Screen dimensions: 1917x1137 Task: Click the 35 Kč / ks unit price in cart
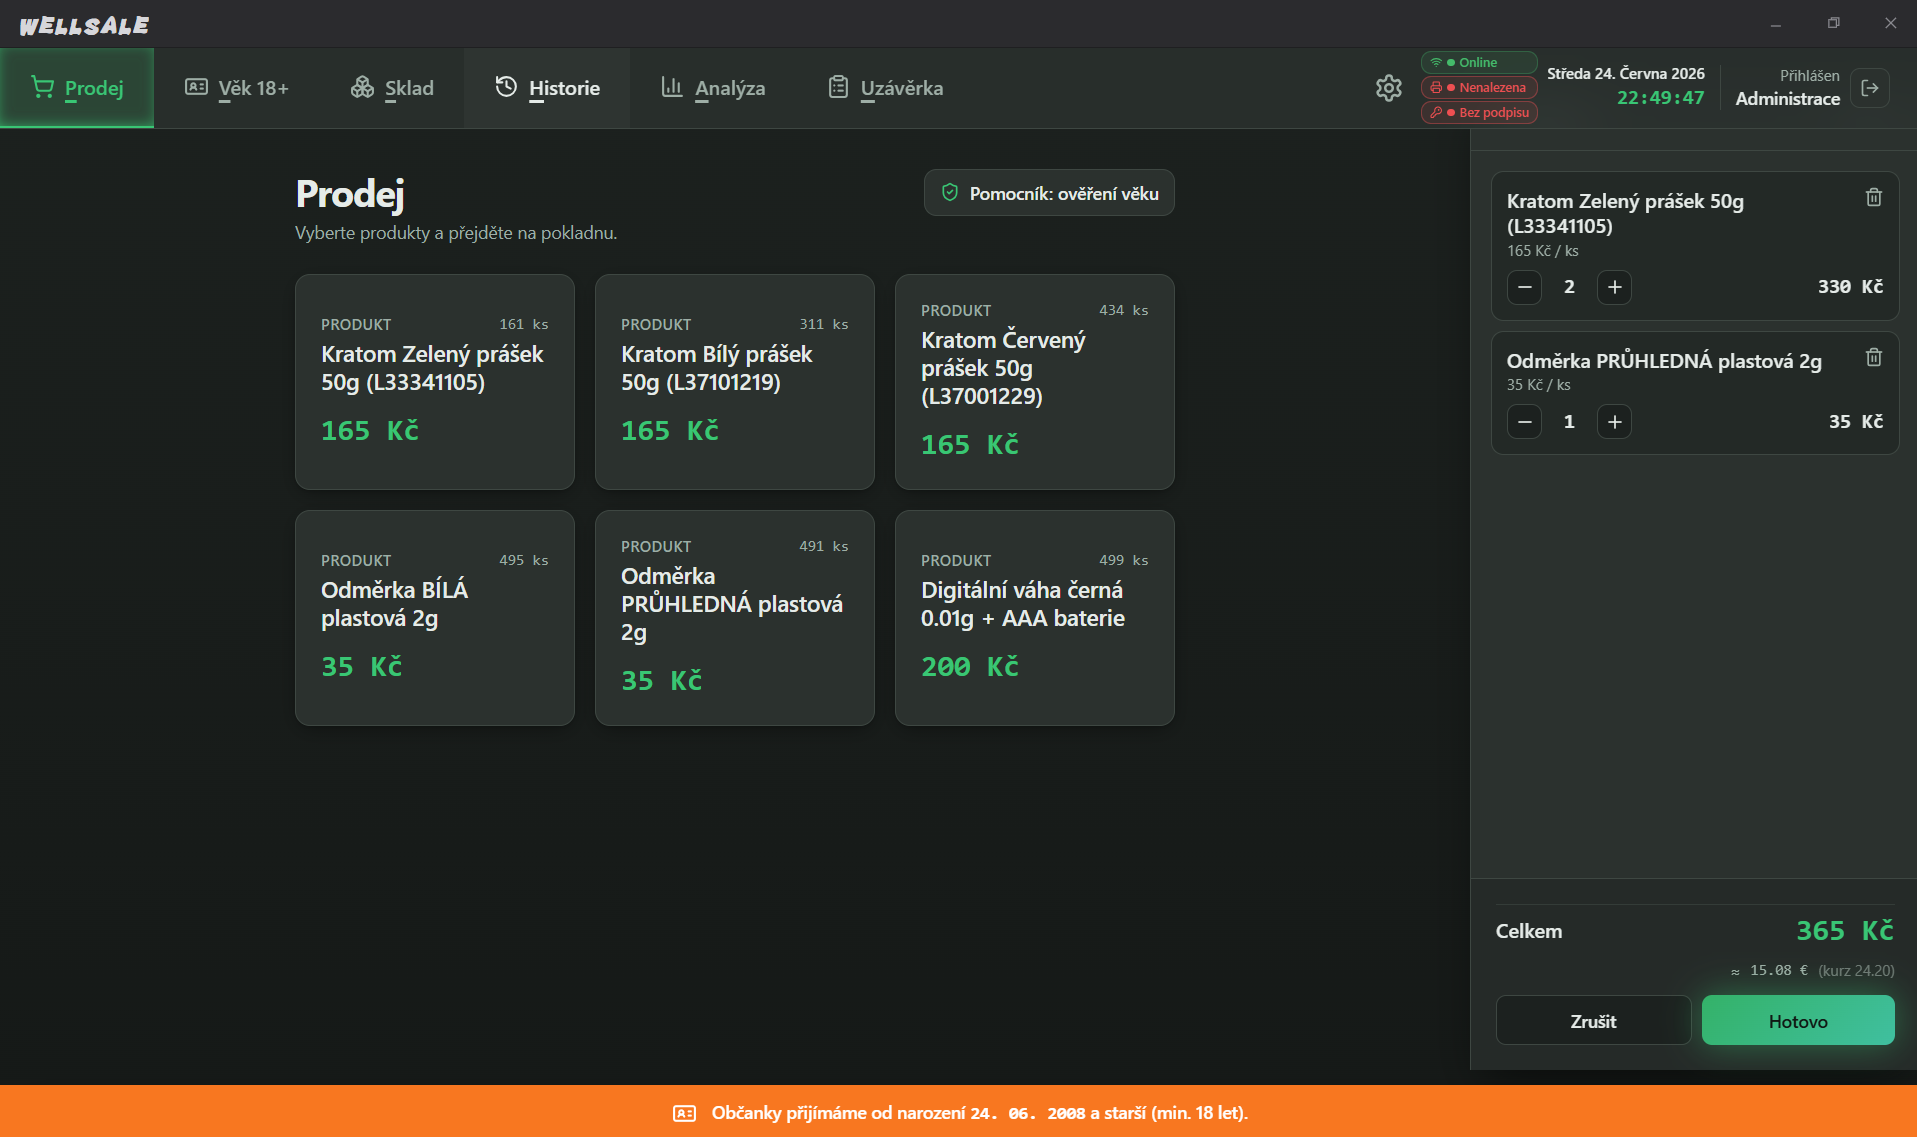pyautogui.click(x=1538, y=385)
